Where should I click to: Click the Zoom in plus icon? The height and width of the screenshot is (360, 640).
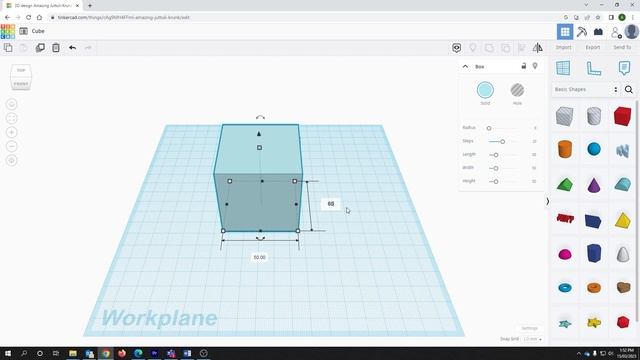[x=12, y=132]
